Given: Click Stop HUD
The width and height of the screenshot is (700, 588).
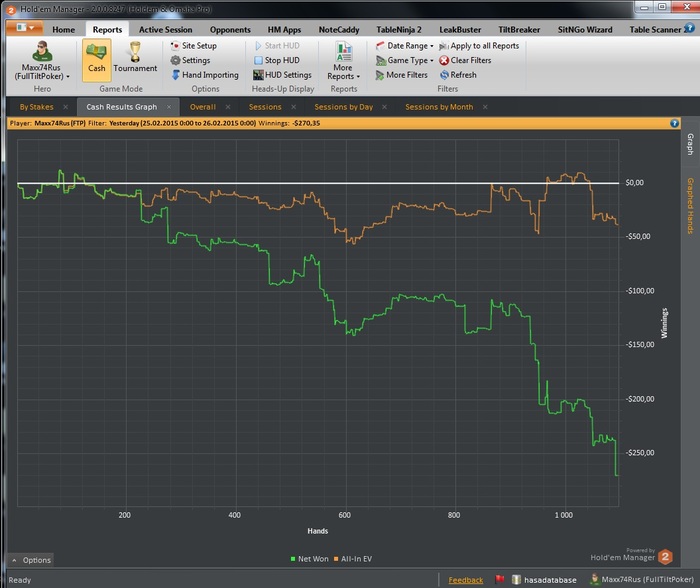Looking at the screenshot, I should [x=277, y=60].
